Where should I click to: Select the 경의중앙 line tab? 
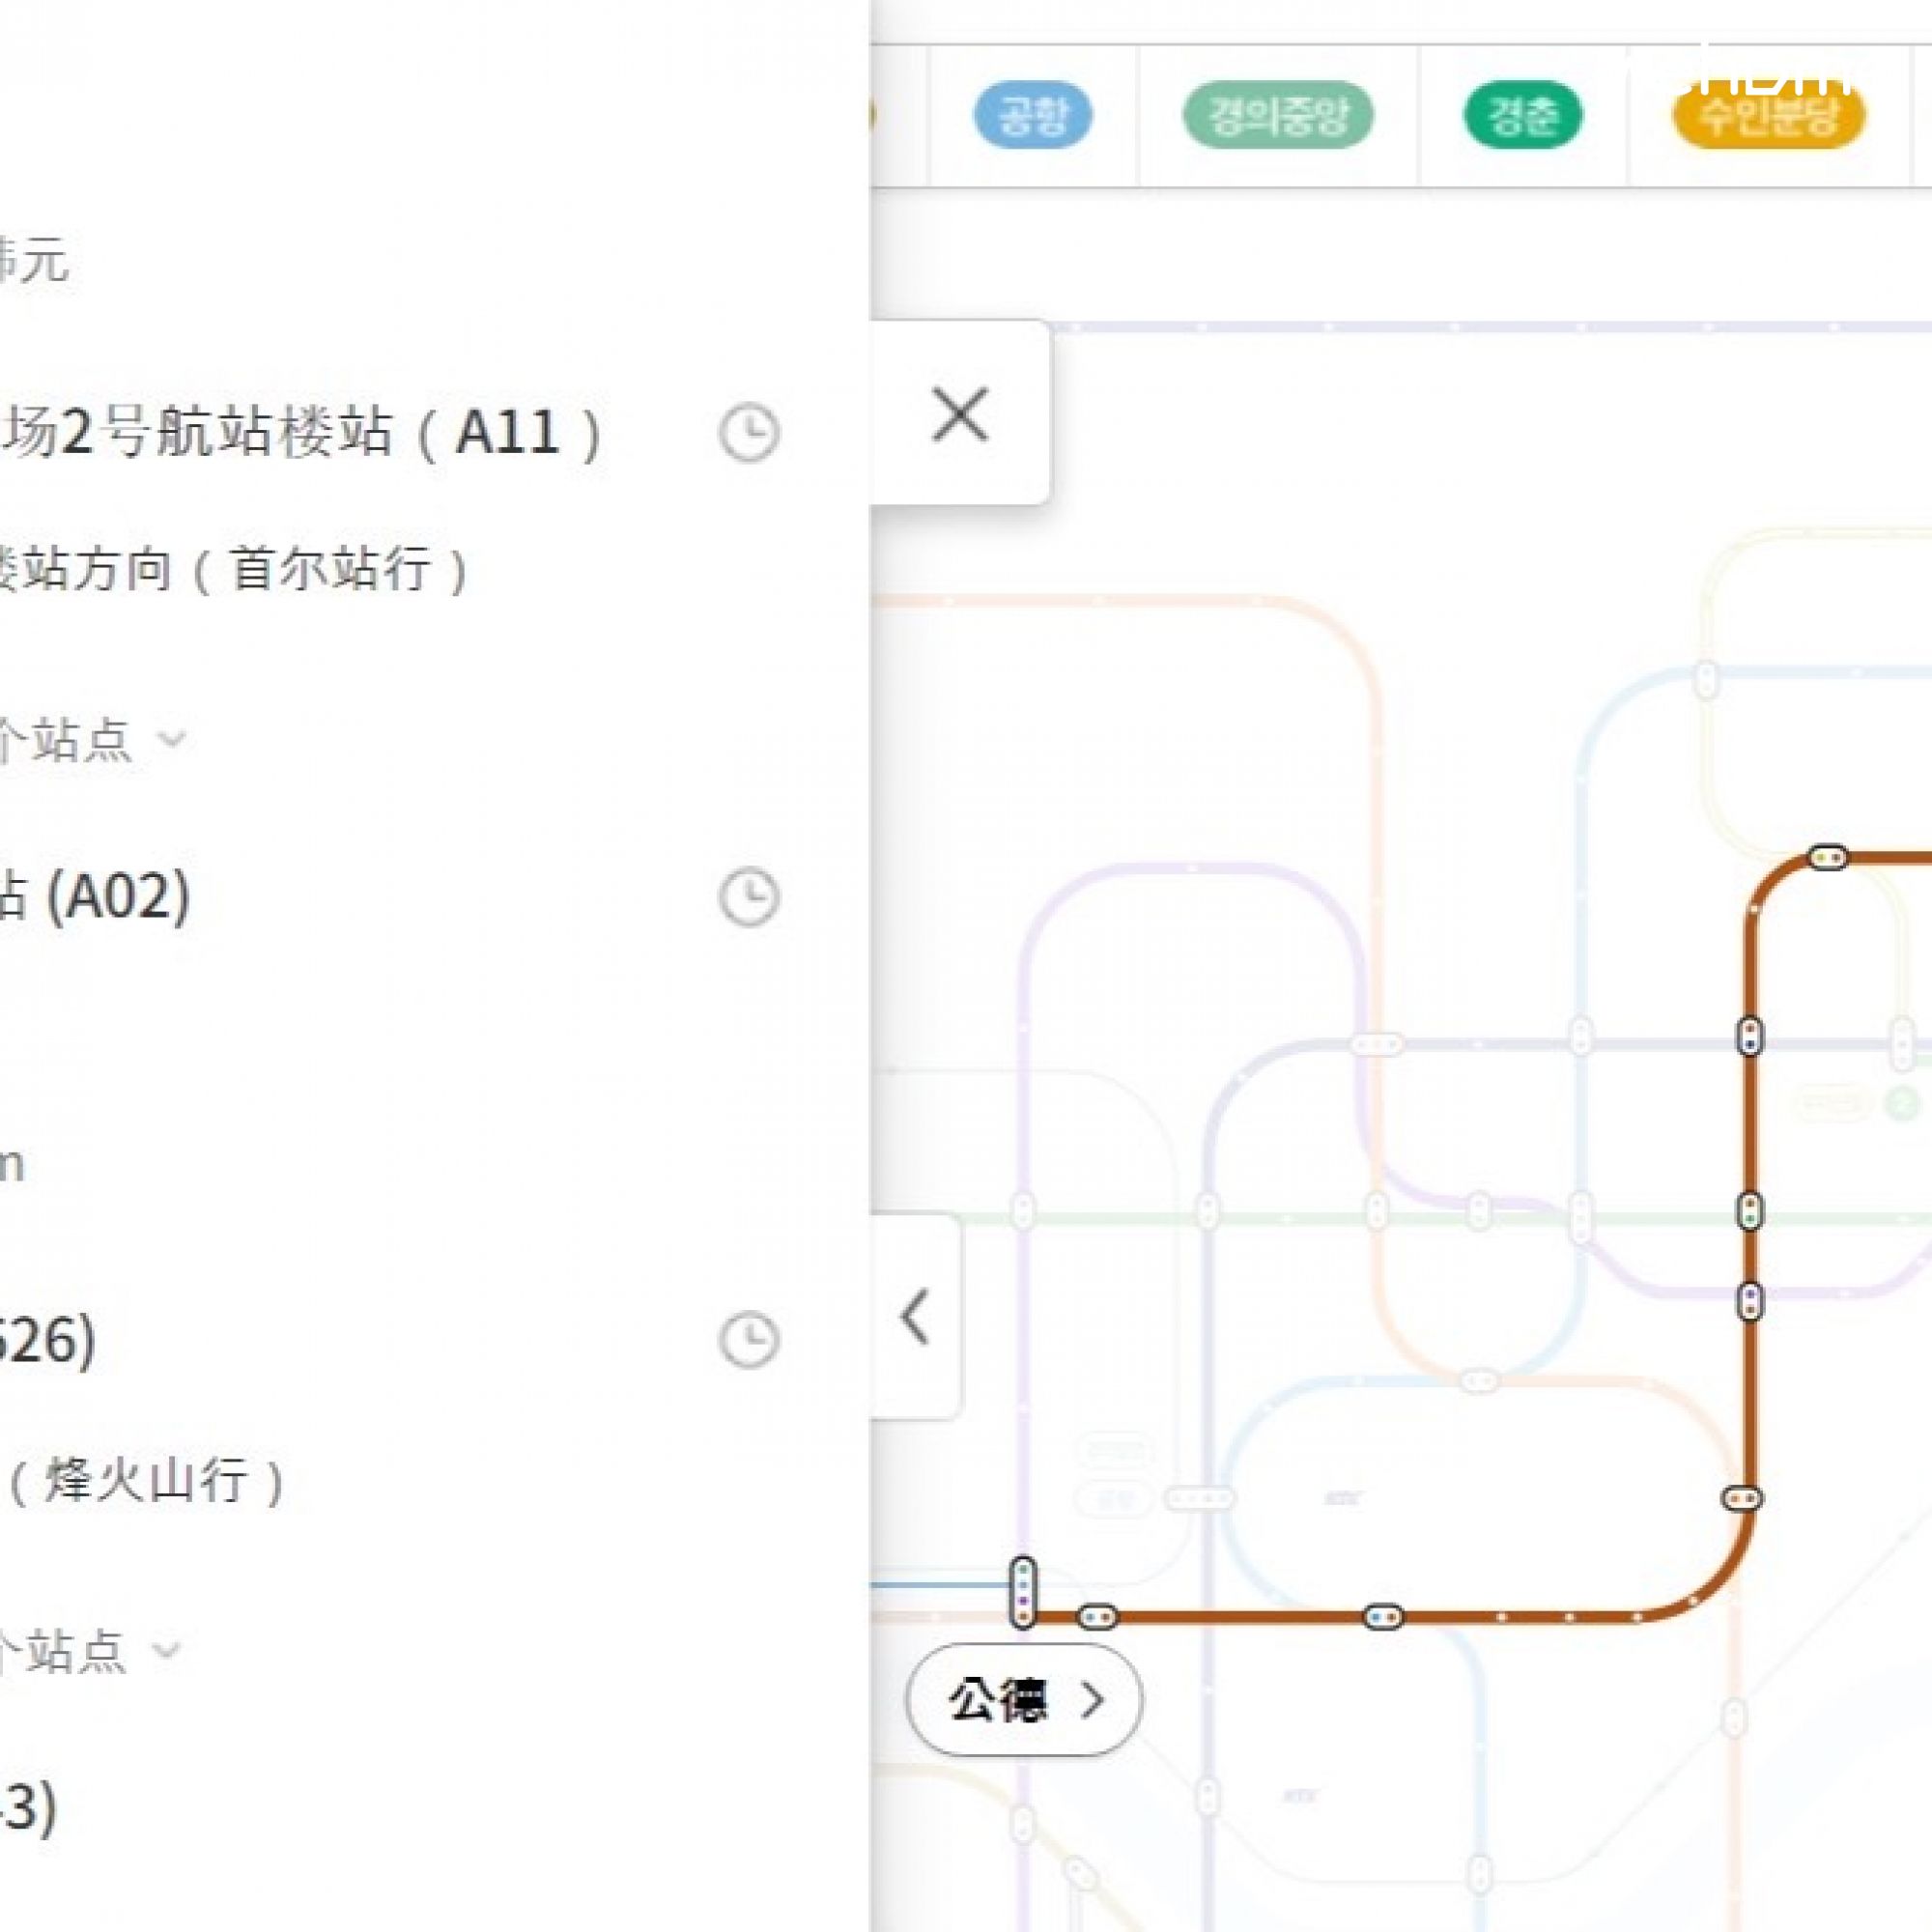(x=1278, y=116)
